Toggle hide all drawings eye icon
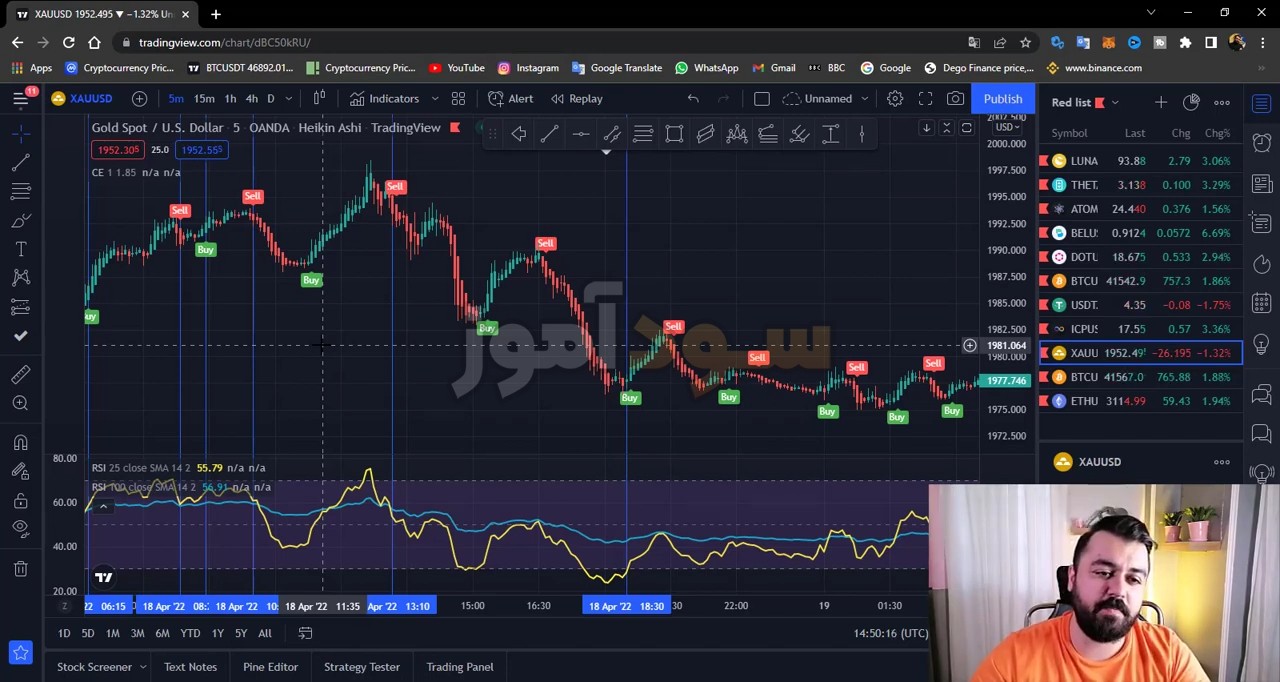Screen dimensions: 1280x682 click(x=21, y=527)
